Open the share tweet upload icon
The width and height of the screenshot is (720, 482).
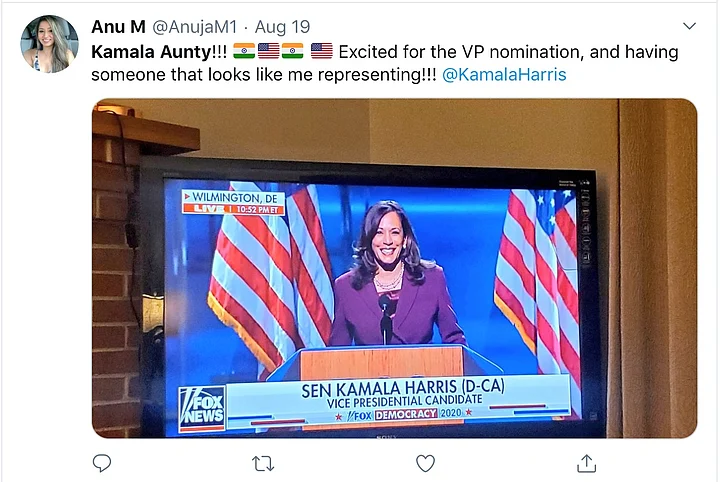[x=586, y=463]
